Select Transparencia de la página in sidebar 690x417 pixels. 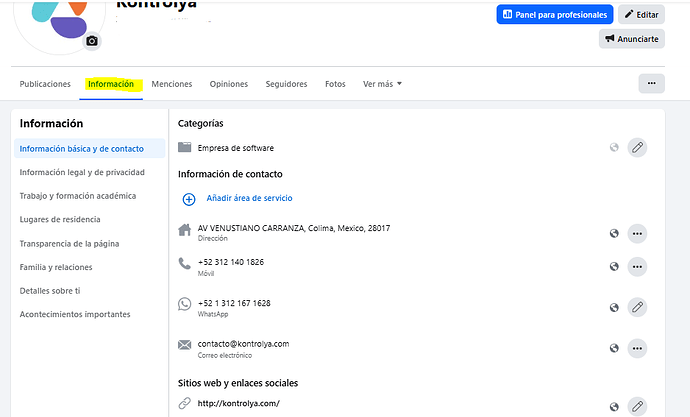click(69, 244)
